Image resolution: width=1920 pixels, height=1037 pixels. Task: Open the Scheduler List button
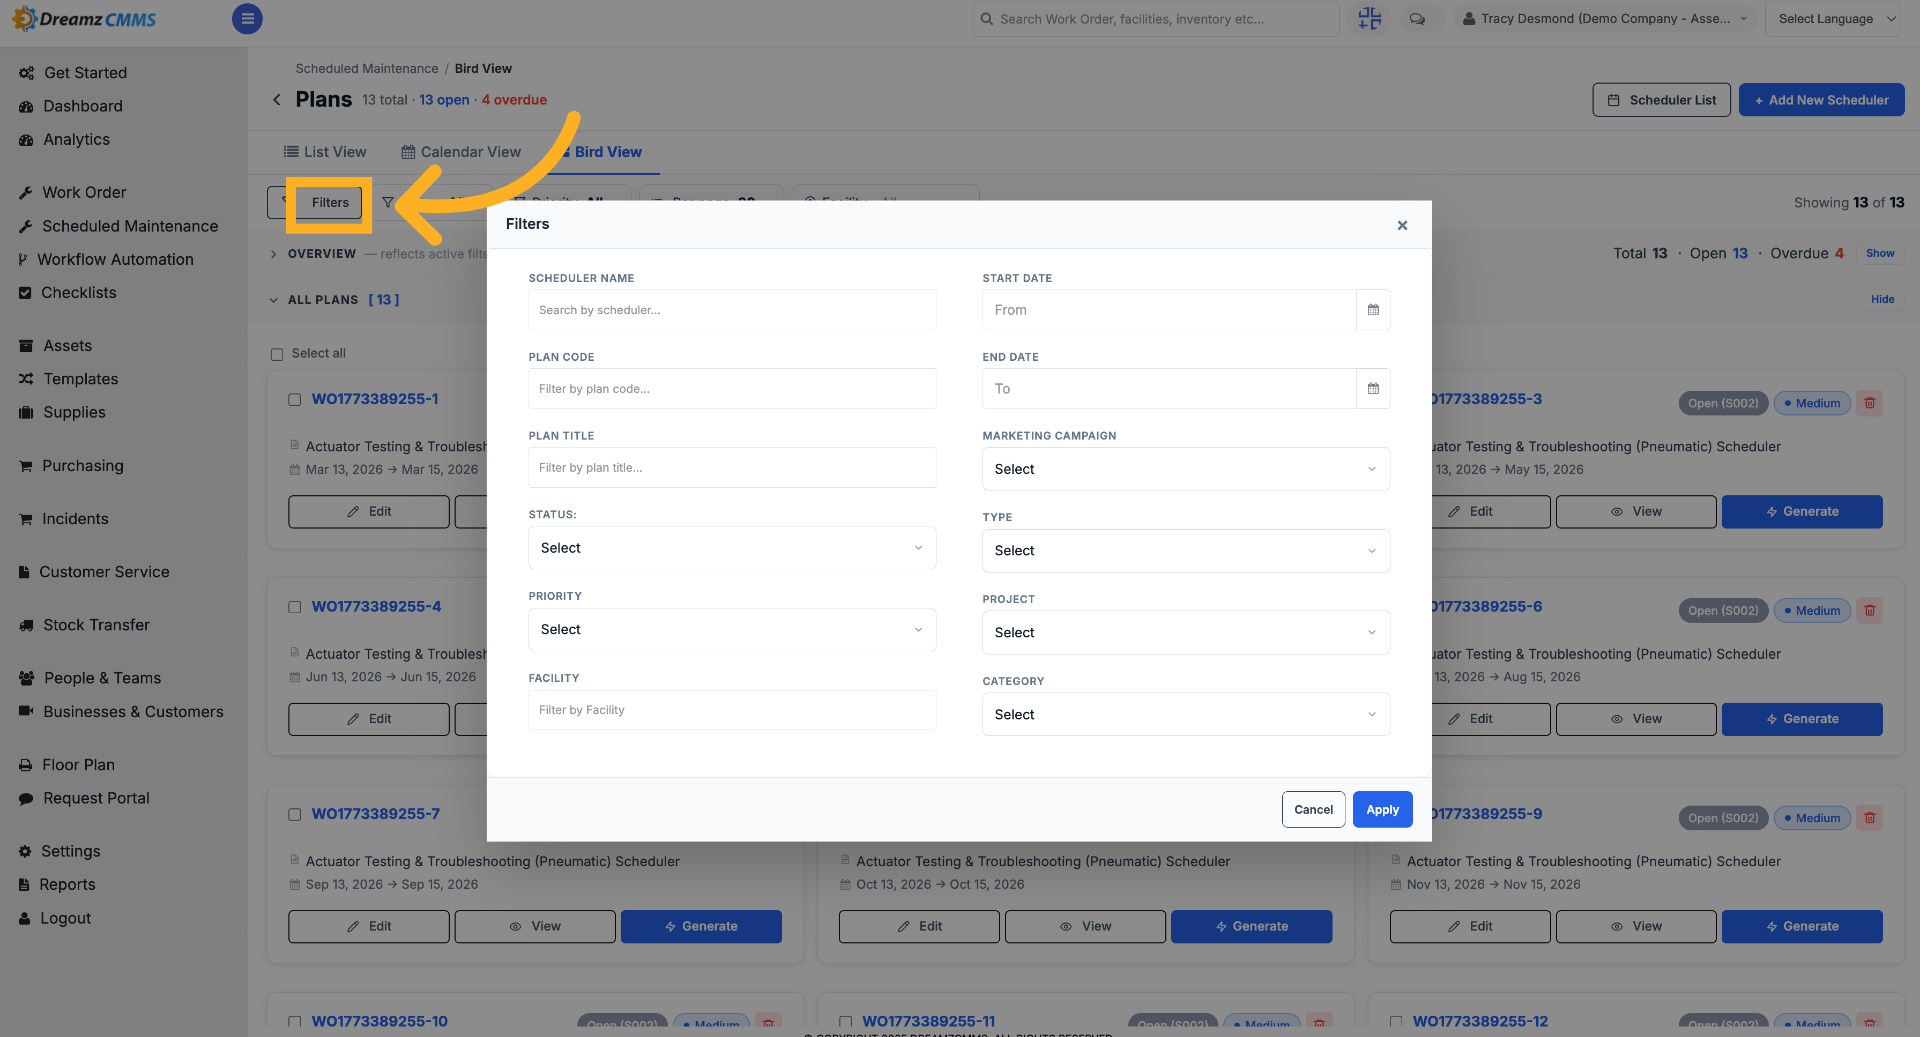1661,100
